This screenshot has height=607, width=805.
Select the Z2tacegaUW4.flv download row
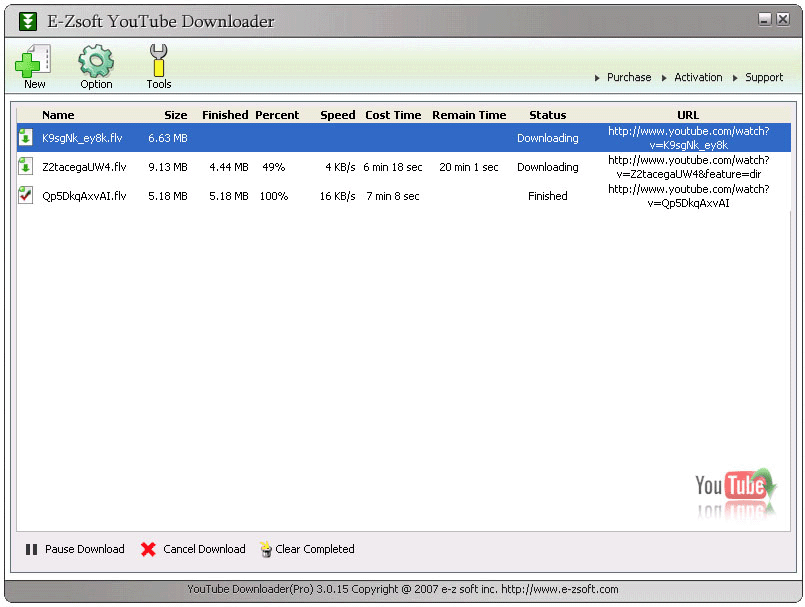tap(84, 167)
